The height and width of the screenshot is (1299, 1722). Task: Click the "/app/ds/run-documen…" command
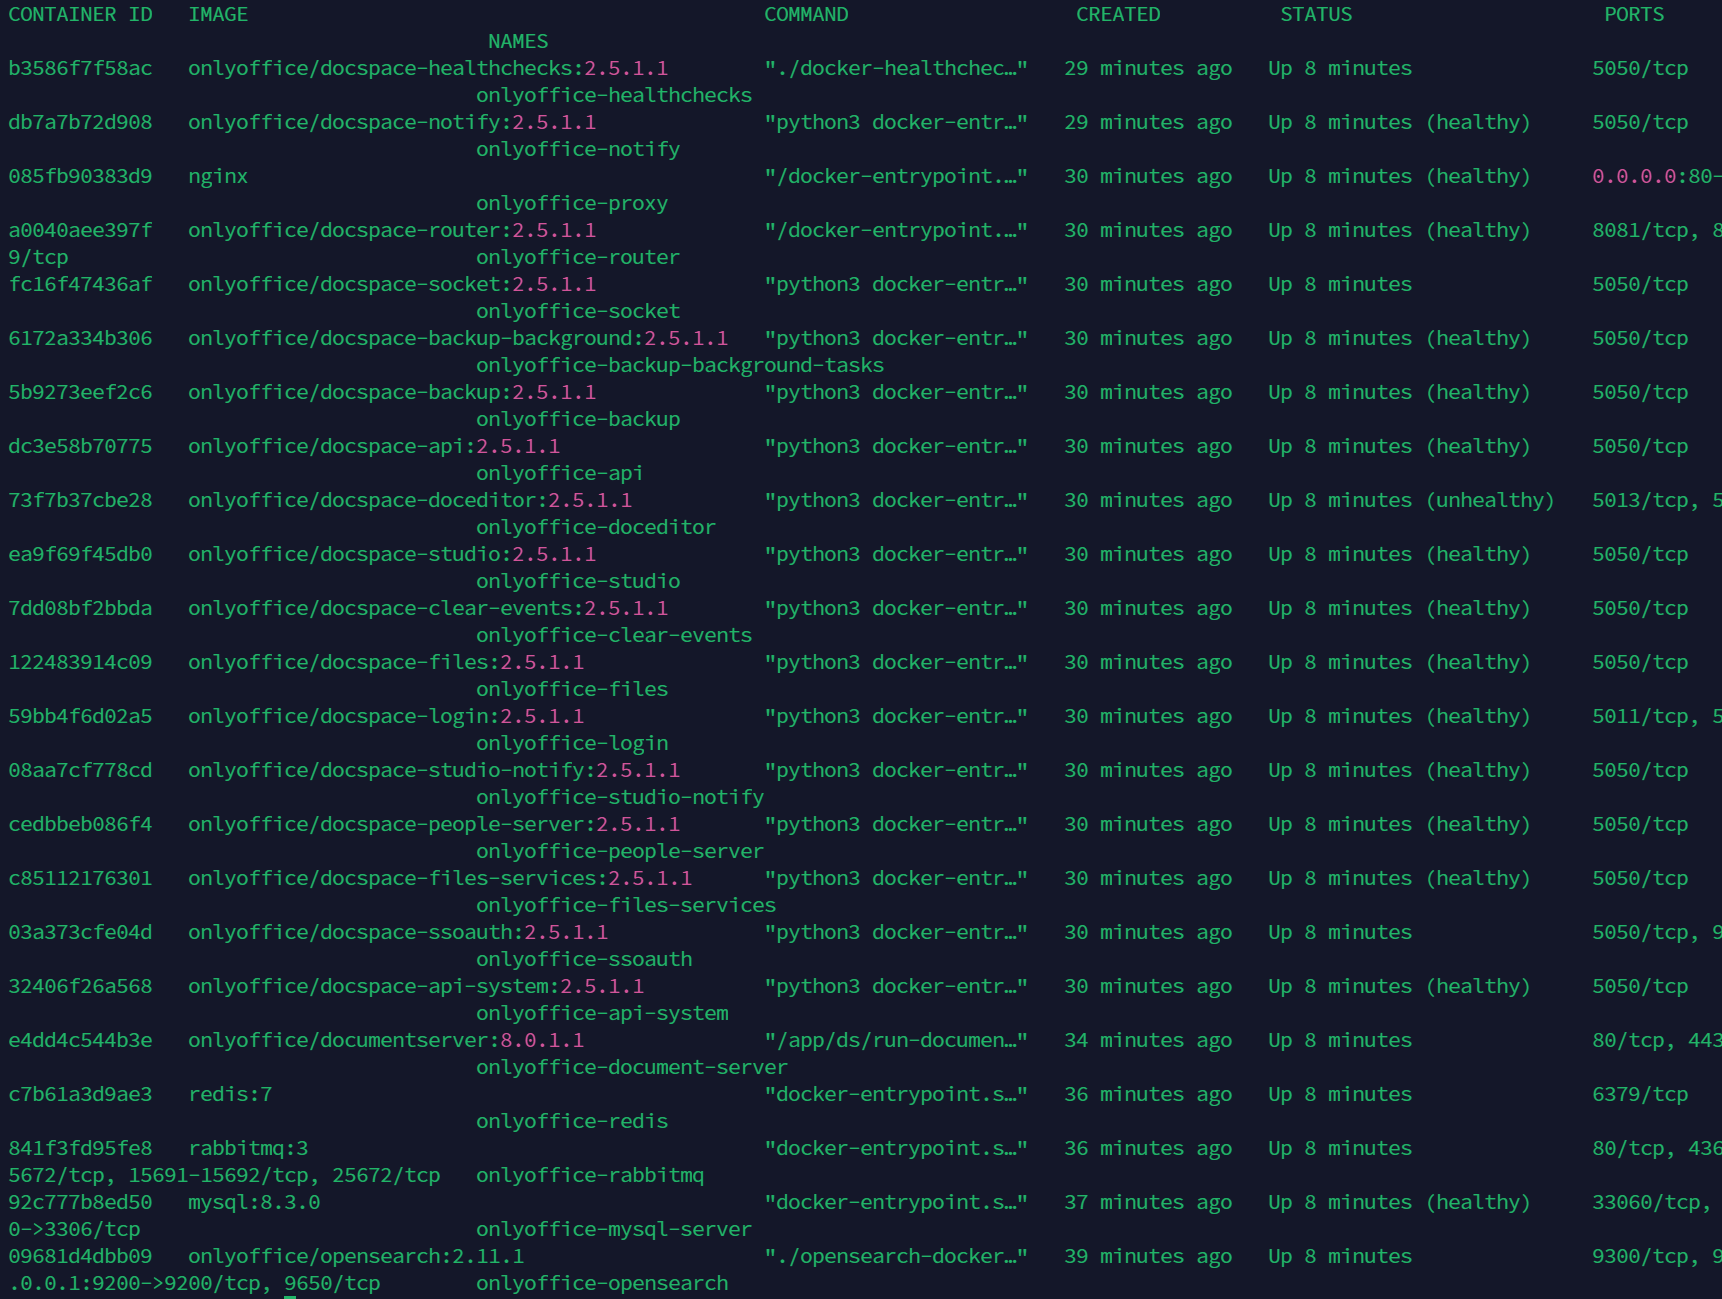click(x=896, y=1040)
